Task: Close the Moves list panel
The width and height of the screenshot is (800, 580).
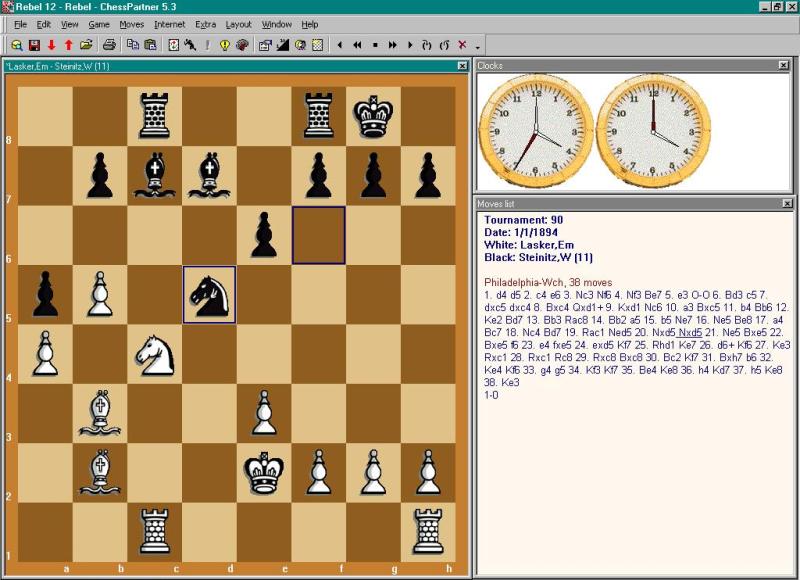Action: point(784,203)
